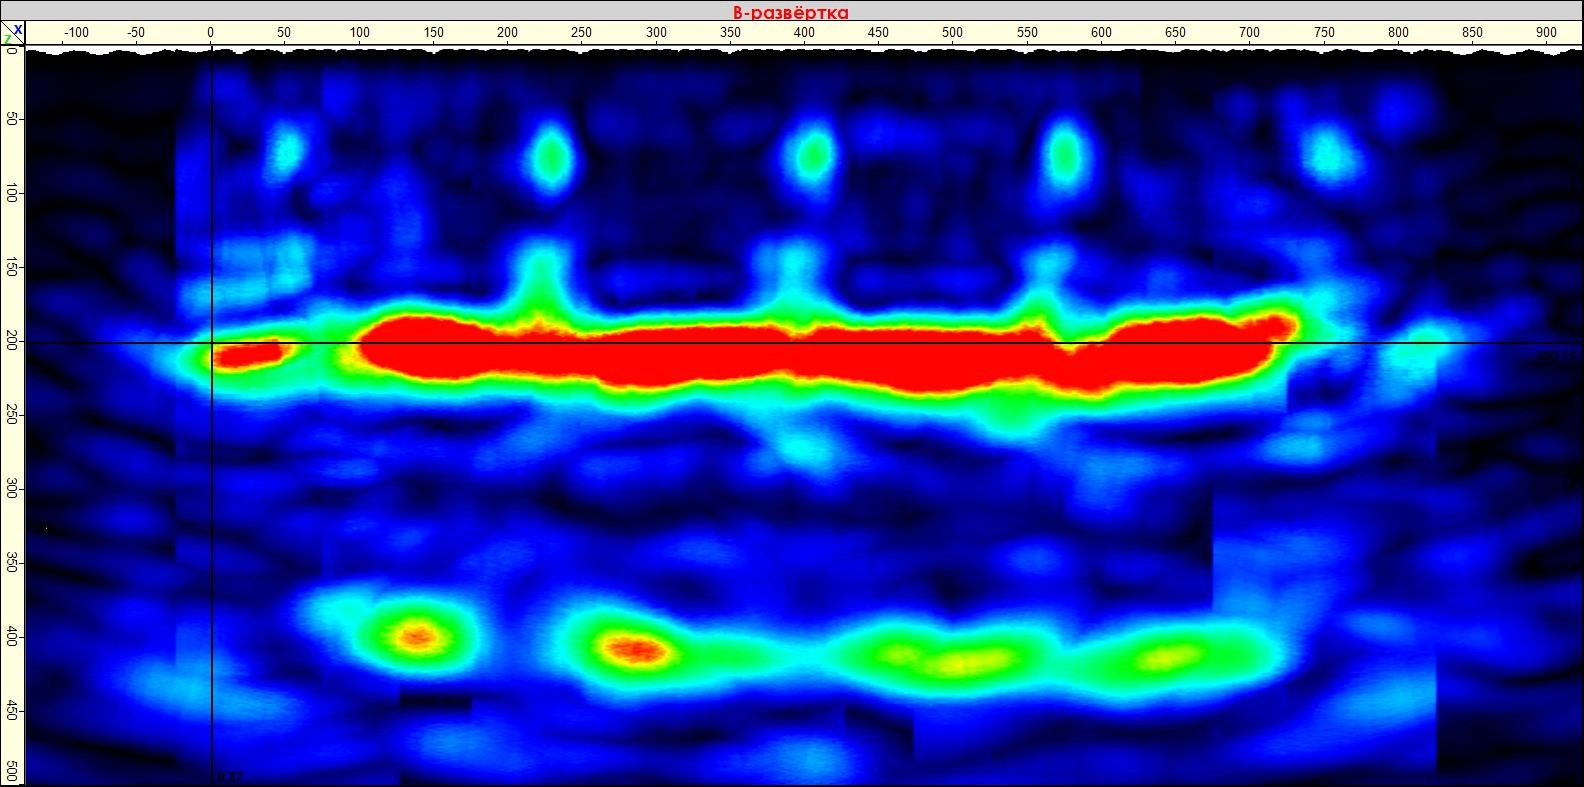Image resolution: width=1584 pixels, height=787 pixels.
Task: Select the В-развёртка title bar
Action: [791, 11]
